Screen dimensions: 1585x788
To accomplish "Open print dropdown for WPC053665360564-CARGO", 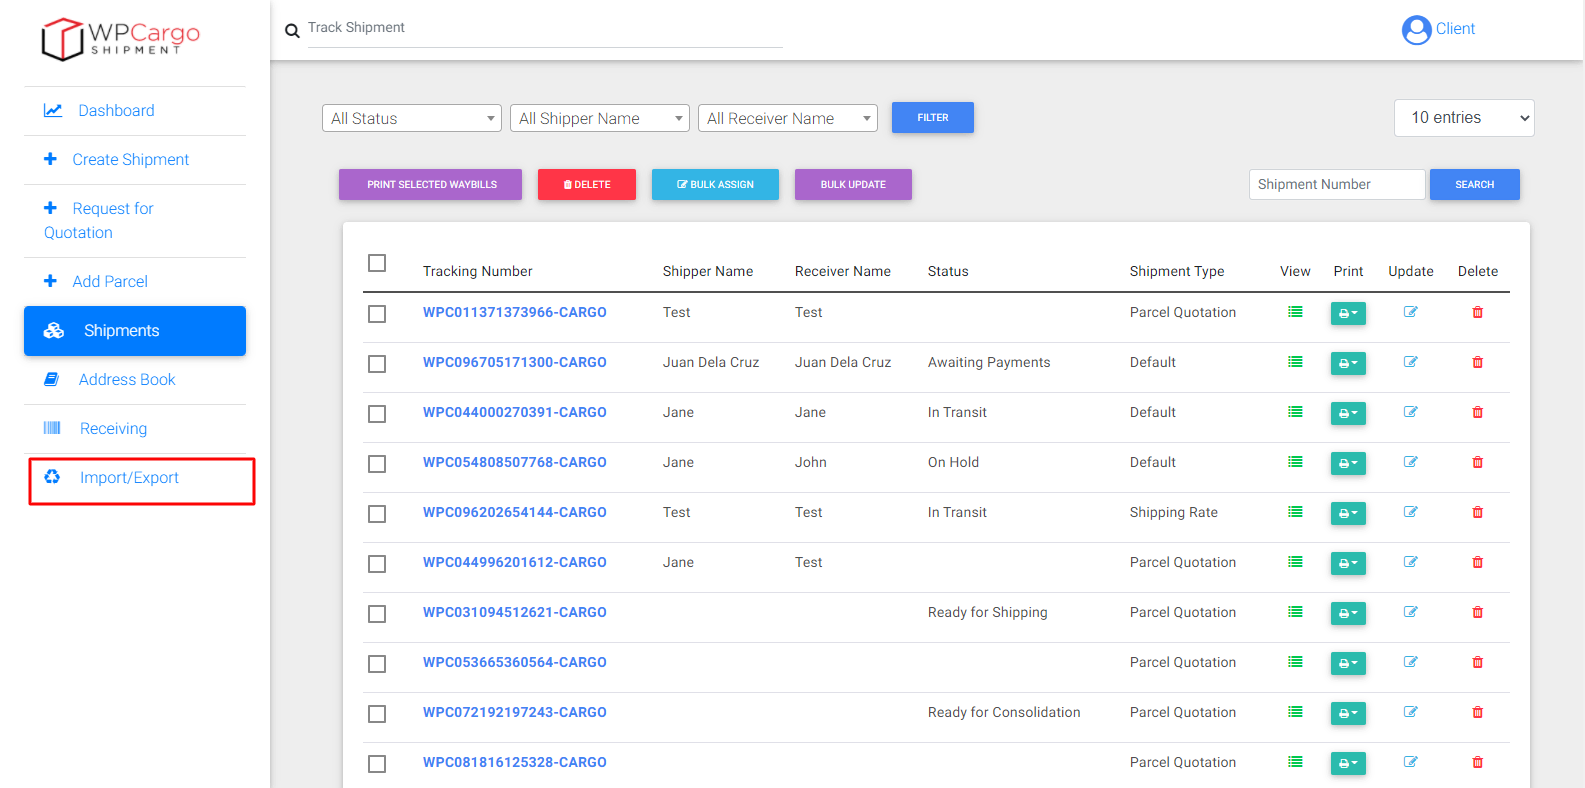I will (1348, 663).
